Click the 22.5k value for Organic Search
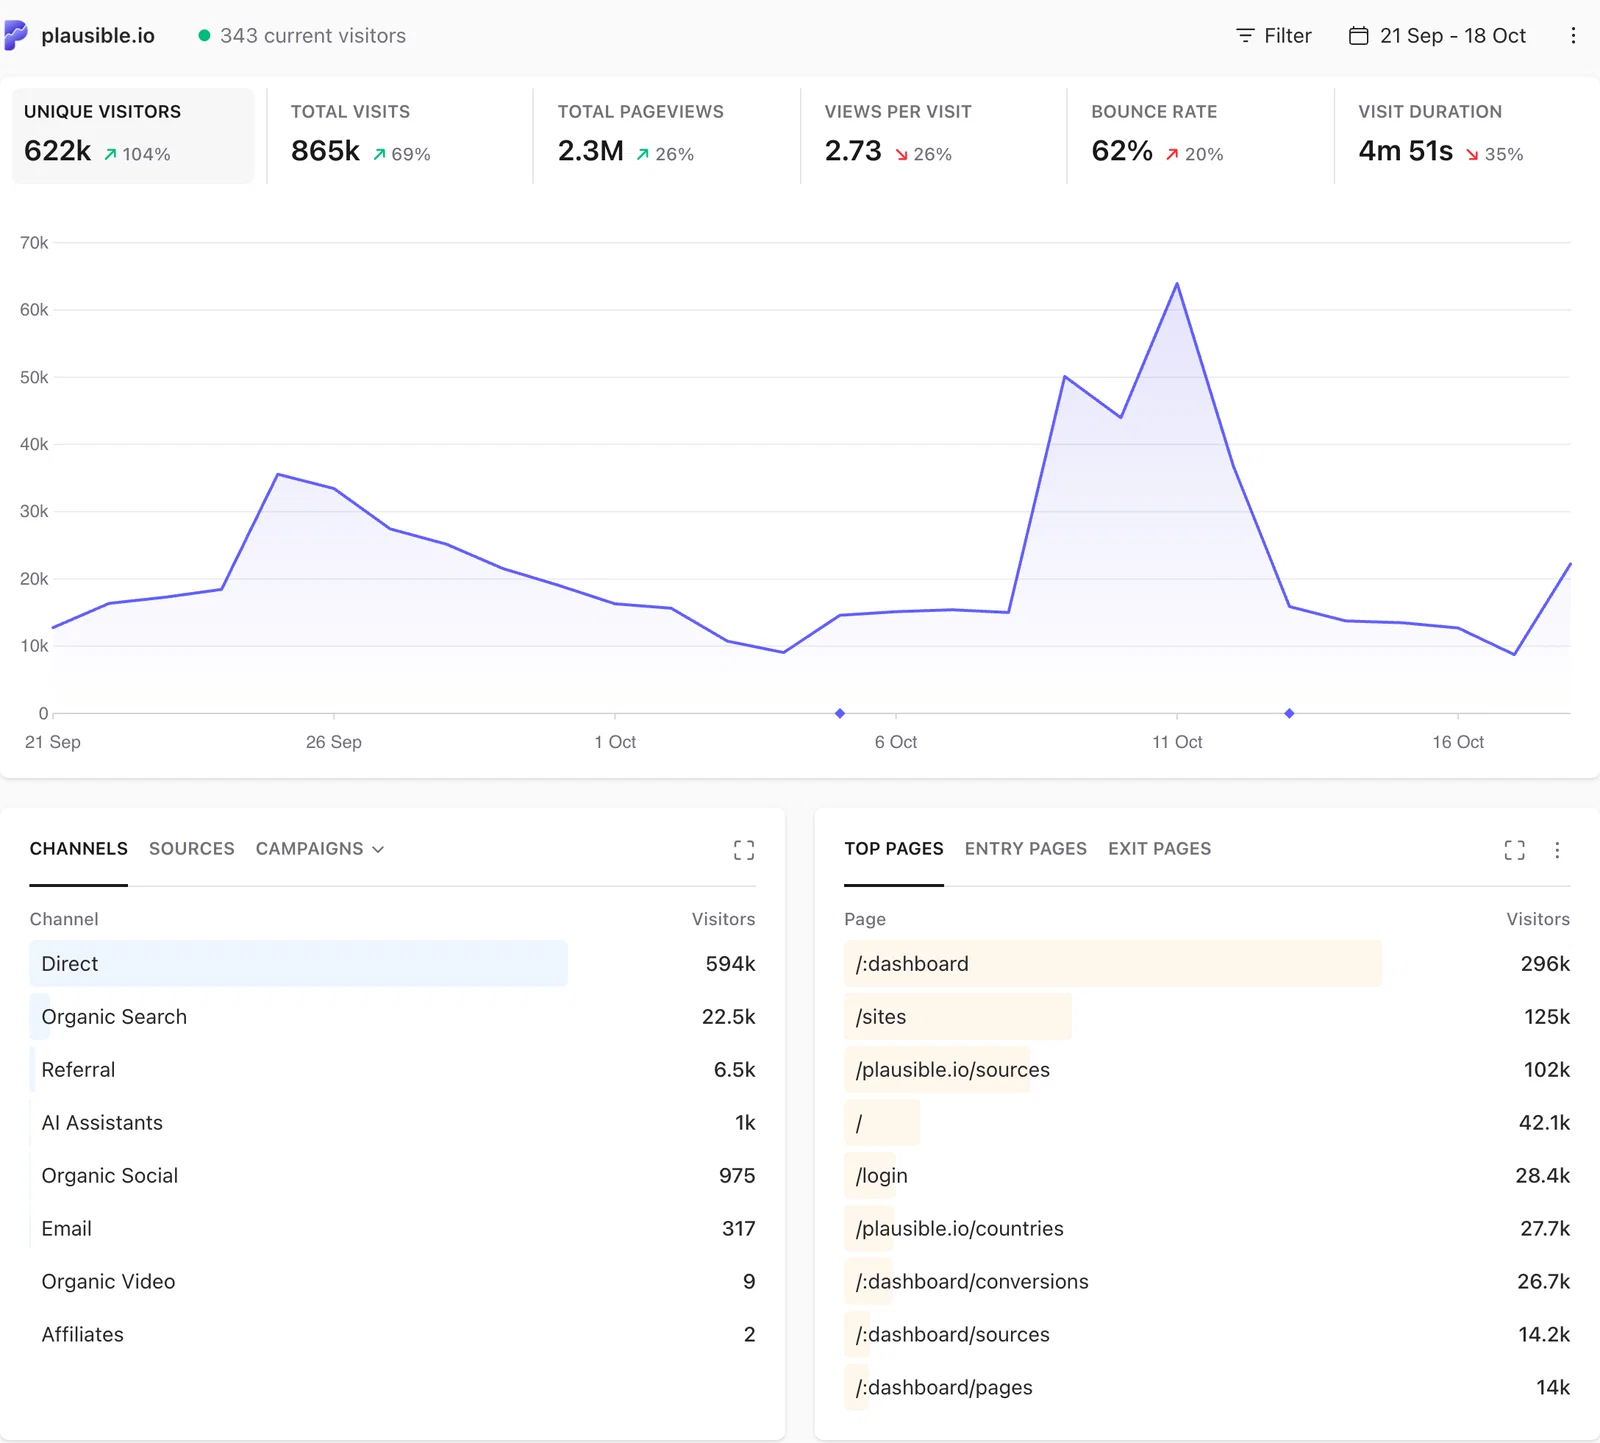 [x=729, y=1017]
